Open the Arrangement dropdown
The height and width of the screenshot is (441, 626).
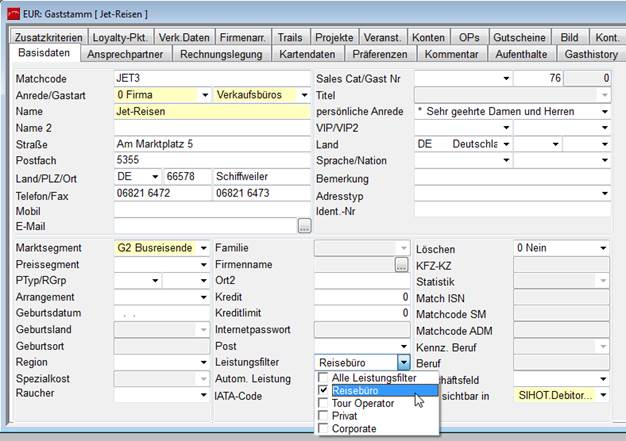[x=204, y=297]
